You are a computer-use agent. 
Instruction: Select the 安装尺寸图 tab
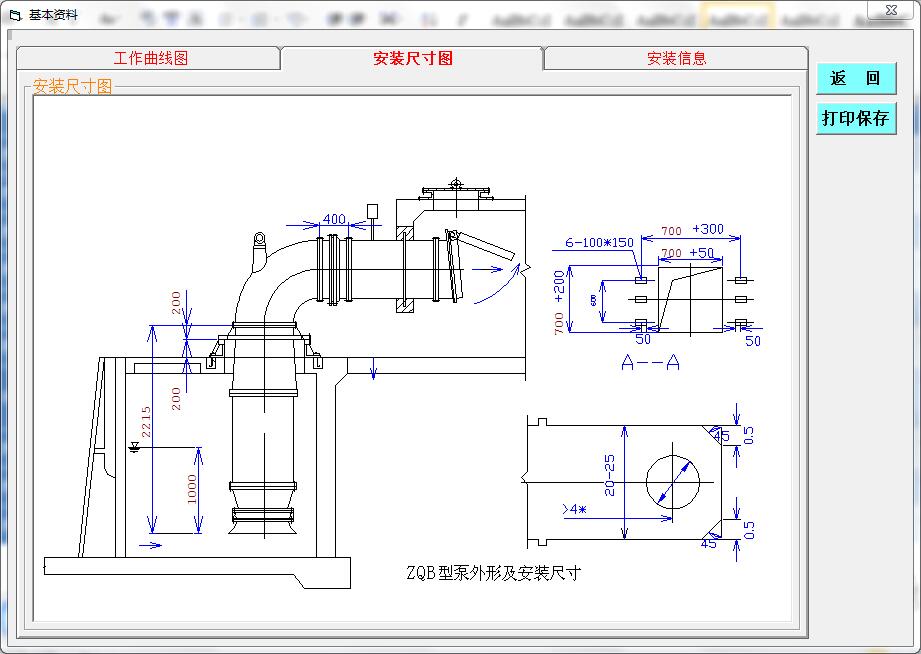412,58
